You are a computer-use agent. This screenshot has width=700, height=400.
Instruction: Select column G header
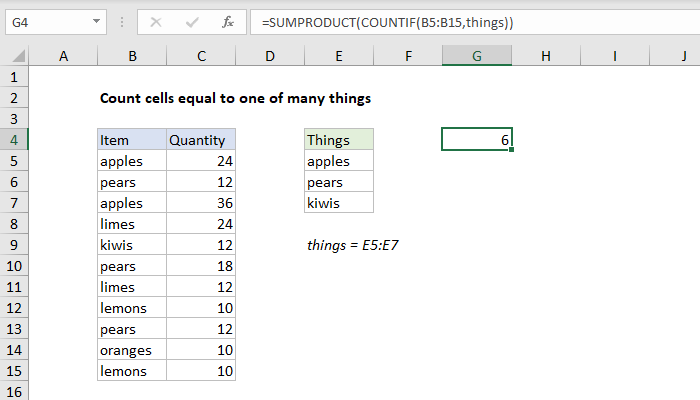[x=477, y=56]
